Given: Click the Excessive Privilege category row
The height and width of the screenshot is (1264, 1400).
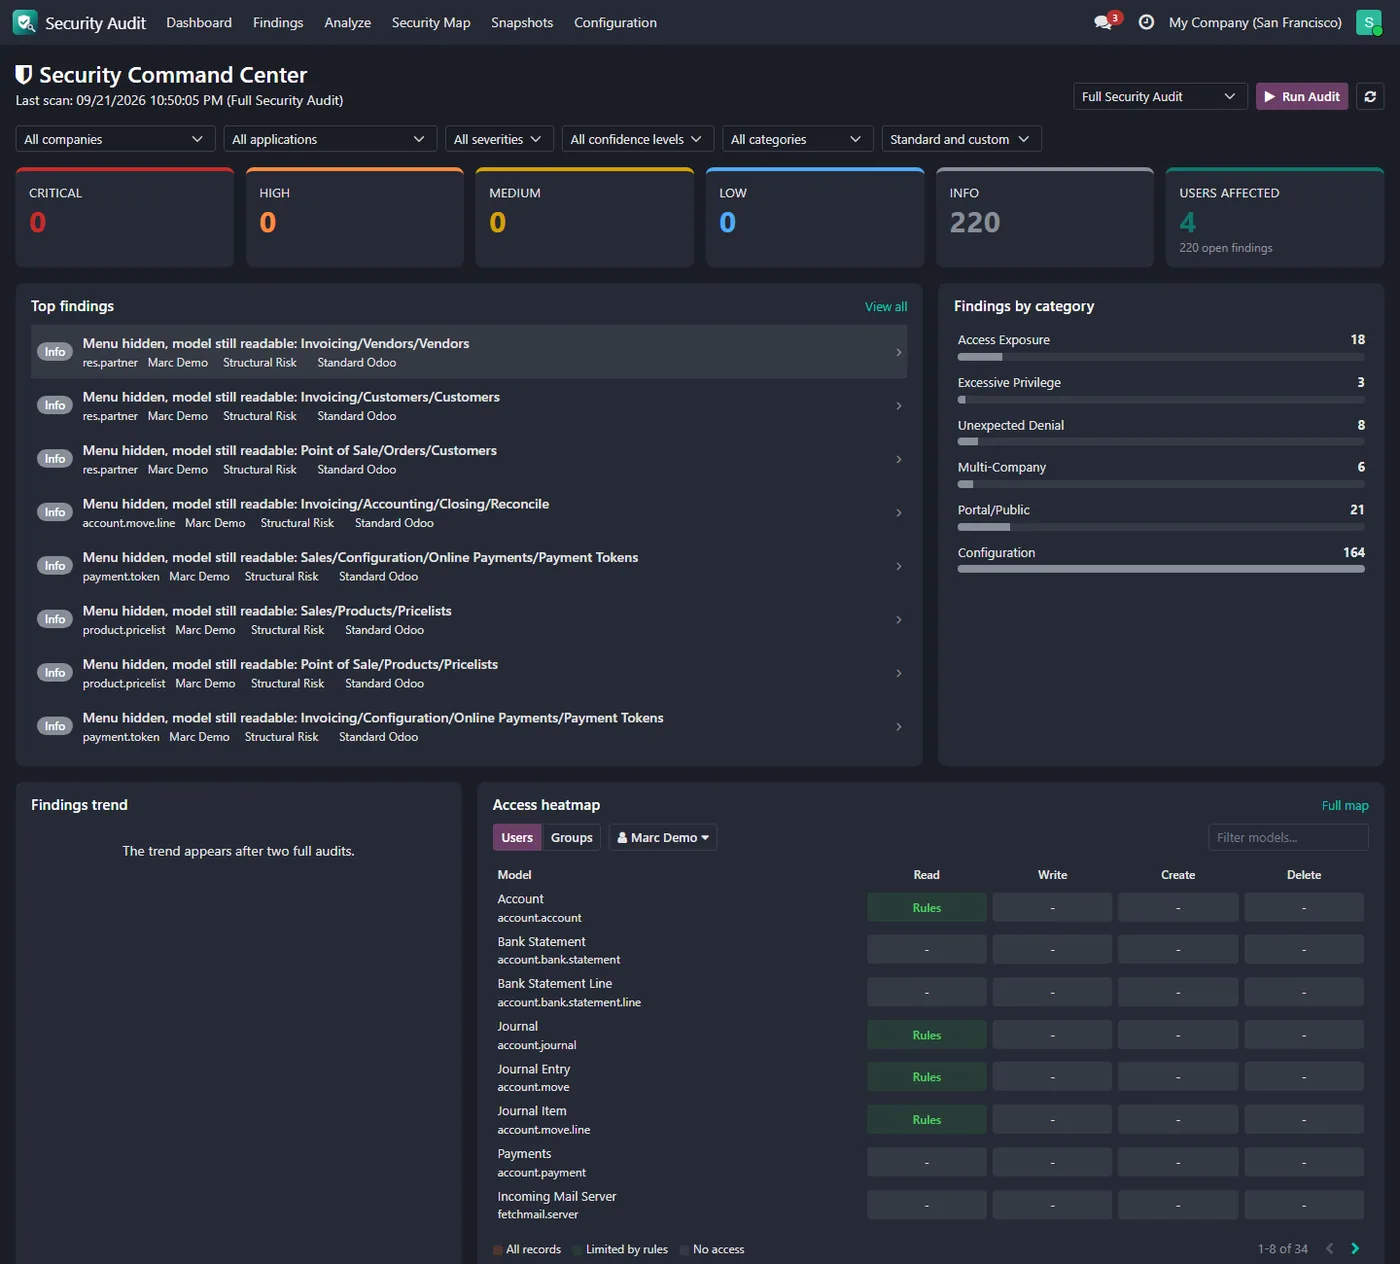Looking at the screenshot, I should [x=1161, y=389].
